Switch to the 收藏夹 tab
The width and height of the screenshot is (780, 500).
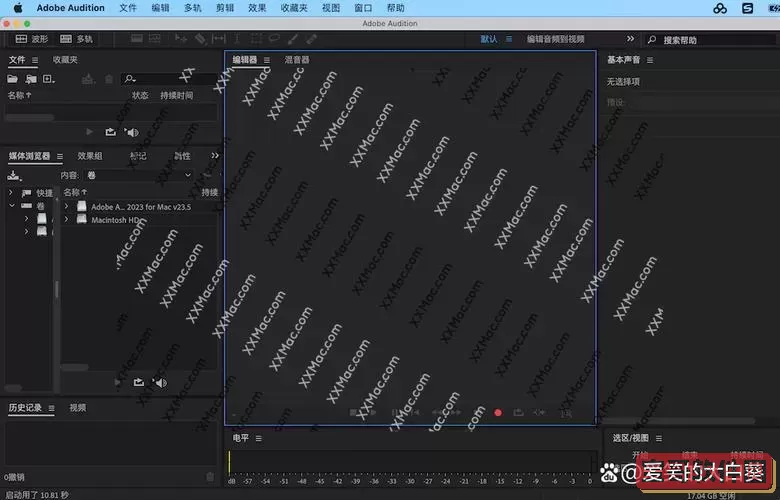65,60
